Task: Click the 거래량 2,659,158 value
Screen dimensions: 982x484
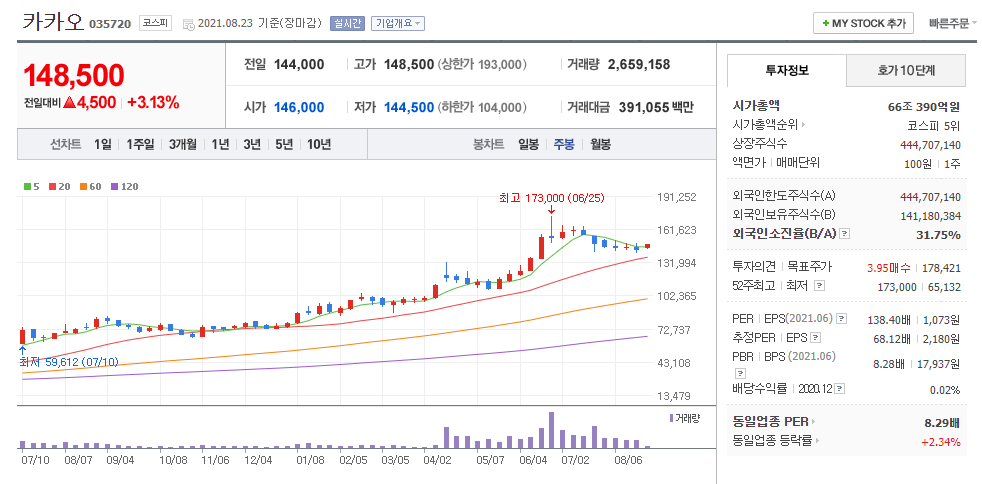Action: pos(639,64)
